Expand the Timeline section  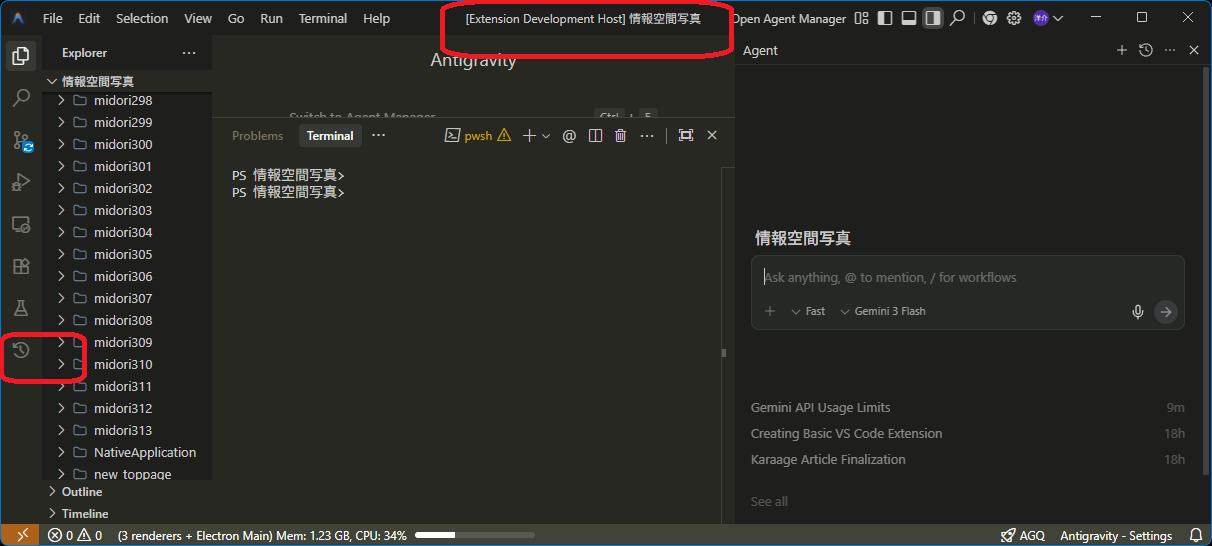[x=126, y=513]
